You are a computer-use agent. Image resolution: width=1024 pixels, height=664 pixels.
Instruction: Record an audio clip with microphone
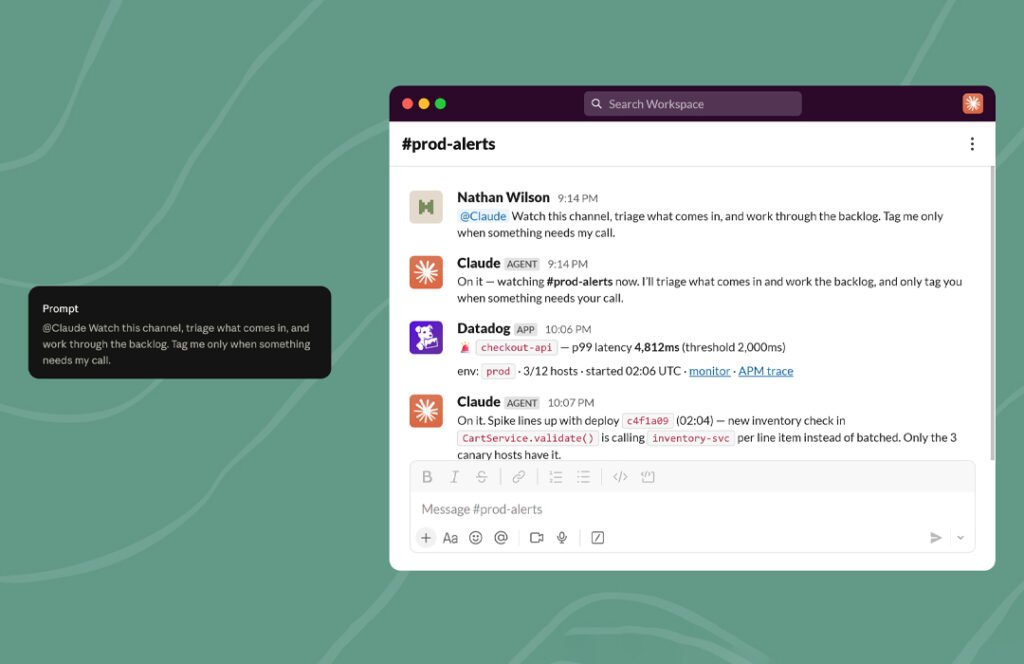tap(562, 538)
